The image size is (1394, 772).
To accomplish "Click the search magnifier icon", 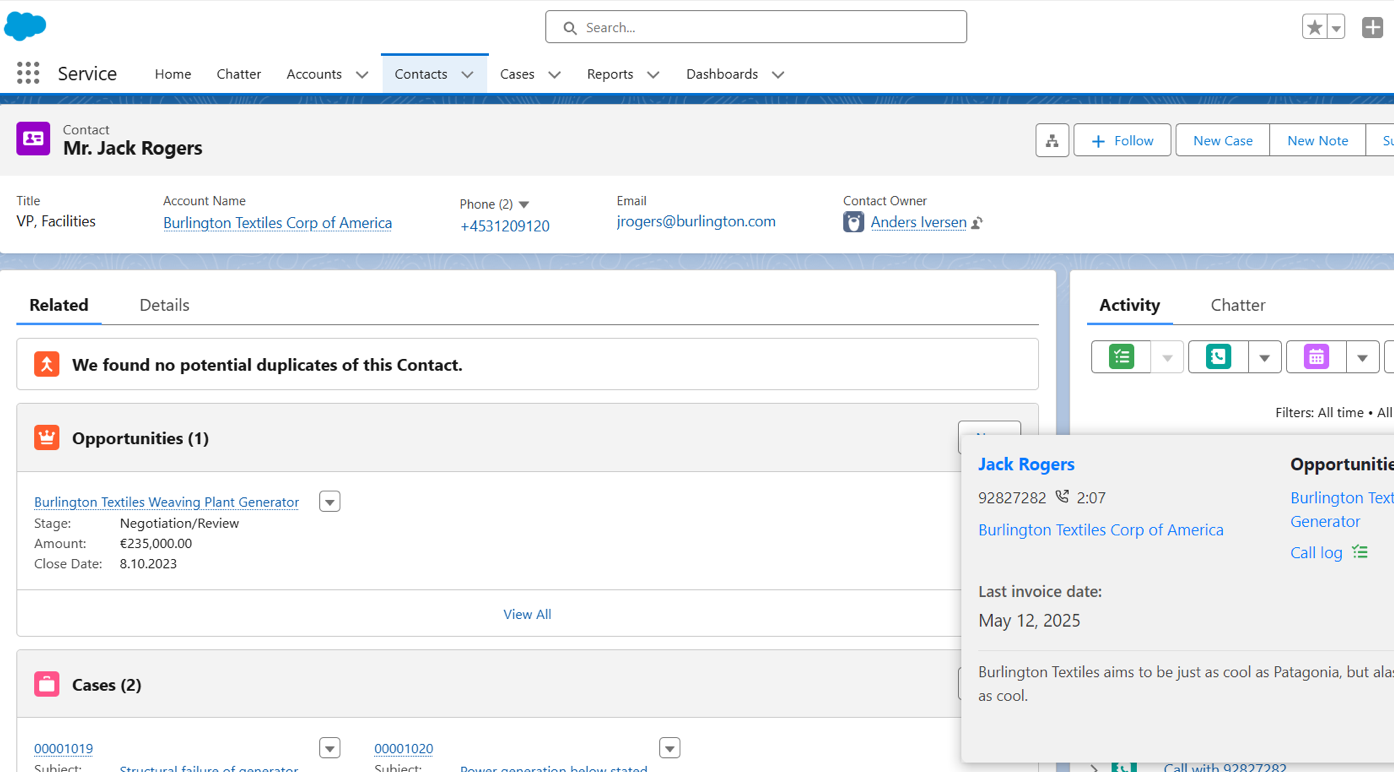I will [570, 28].
